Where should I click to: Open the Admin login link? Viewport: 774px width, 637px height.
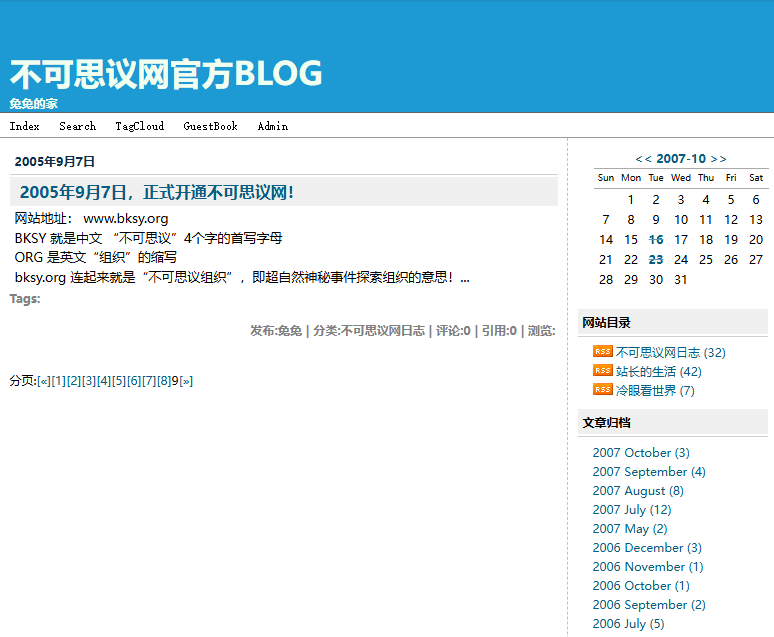coord(272,126)
